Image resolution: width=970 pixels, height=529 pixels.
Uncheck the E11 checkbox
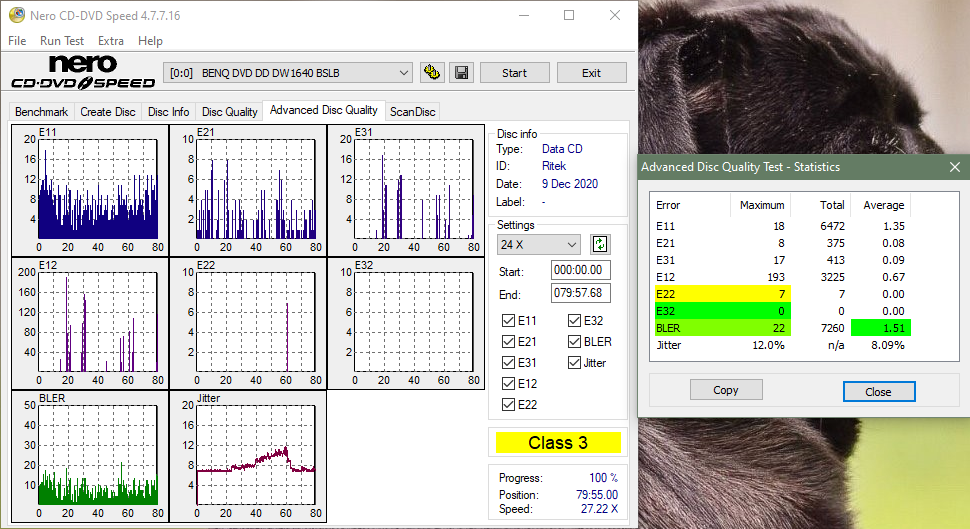pos(509,320)
